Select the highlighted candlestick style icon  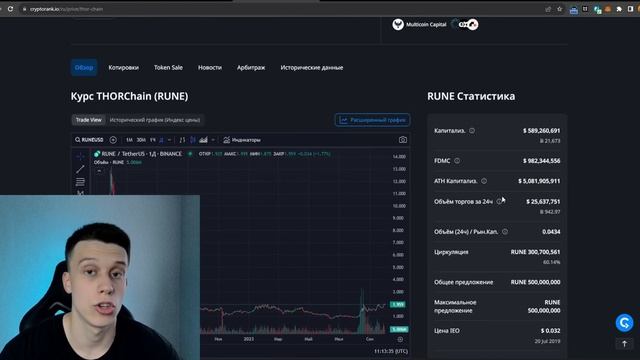tap(193, 140)
